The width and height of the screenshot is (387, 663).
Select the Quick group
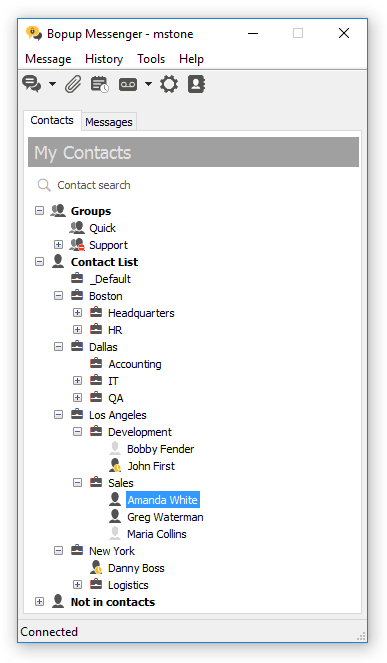click(102, 228)
